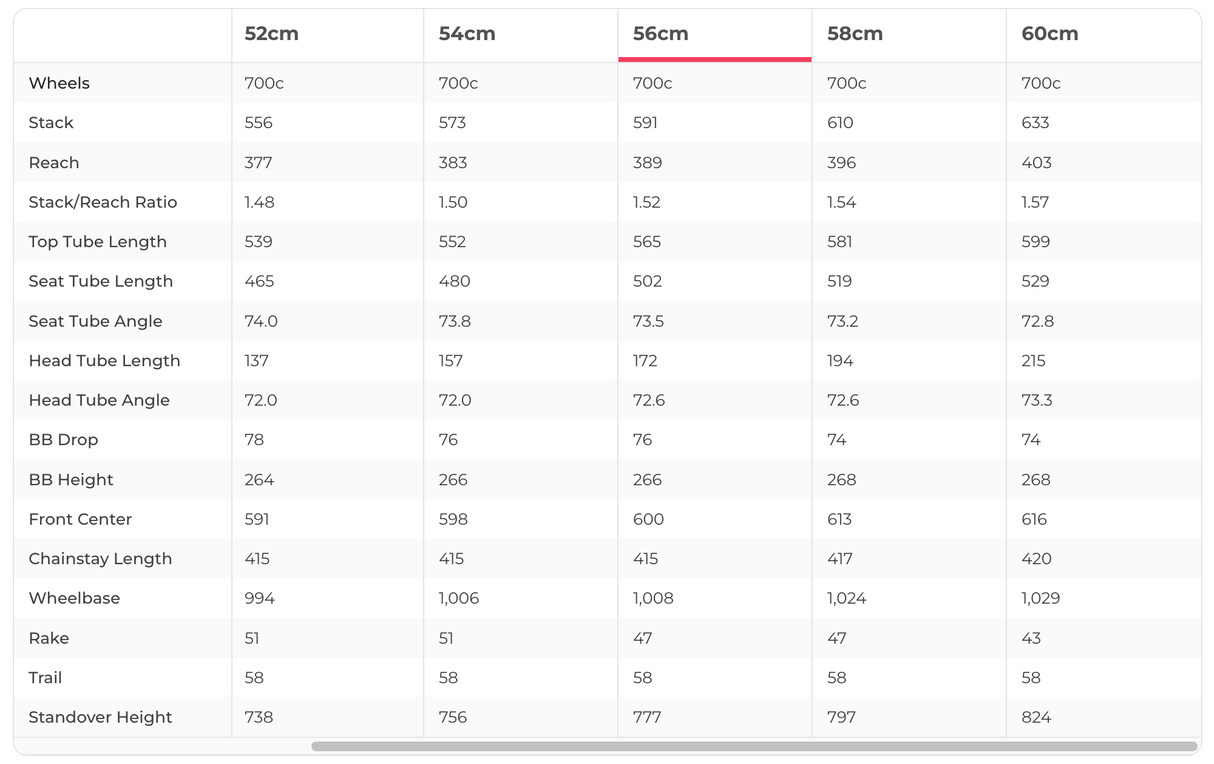Click the 613 front center value
The height and width of the screenshot is (764, 1214).
tap(840, 519)
